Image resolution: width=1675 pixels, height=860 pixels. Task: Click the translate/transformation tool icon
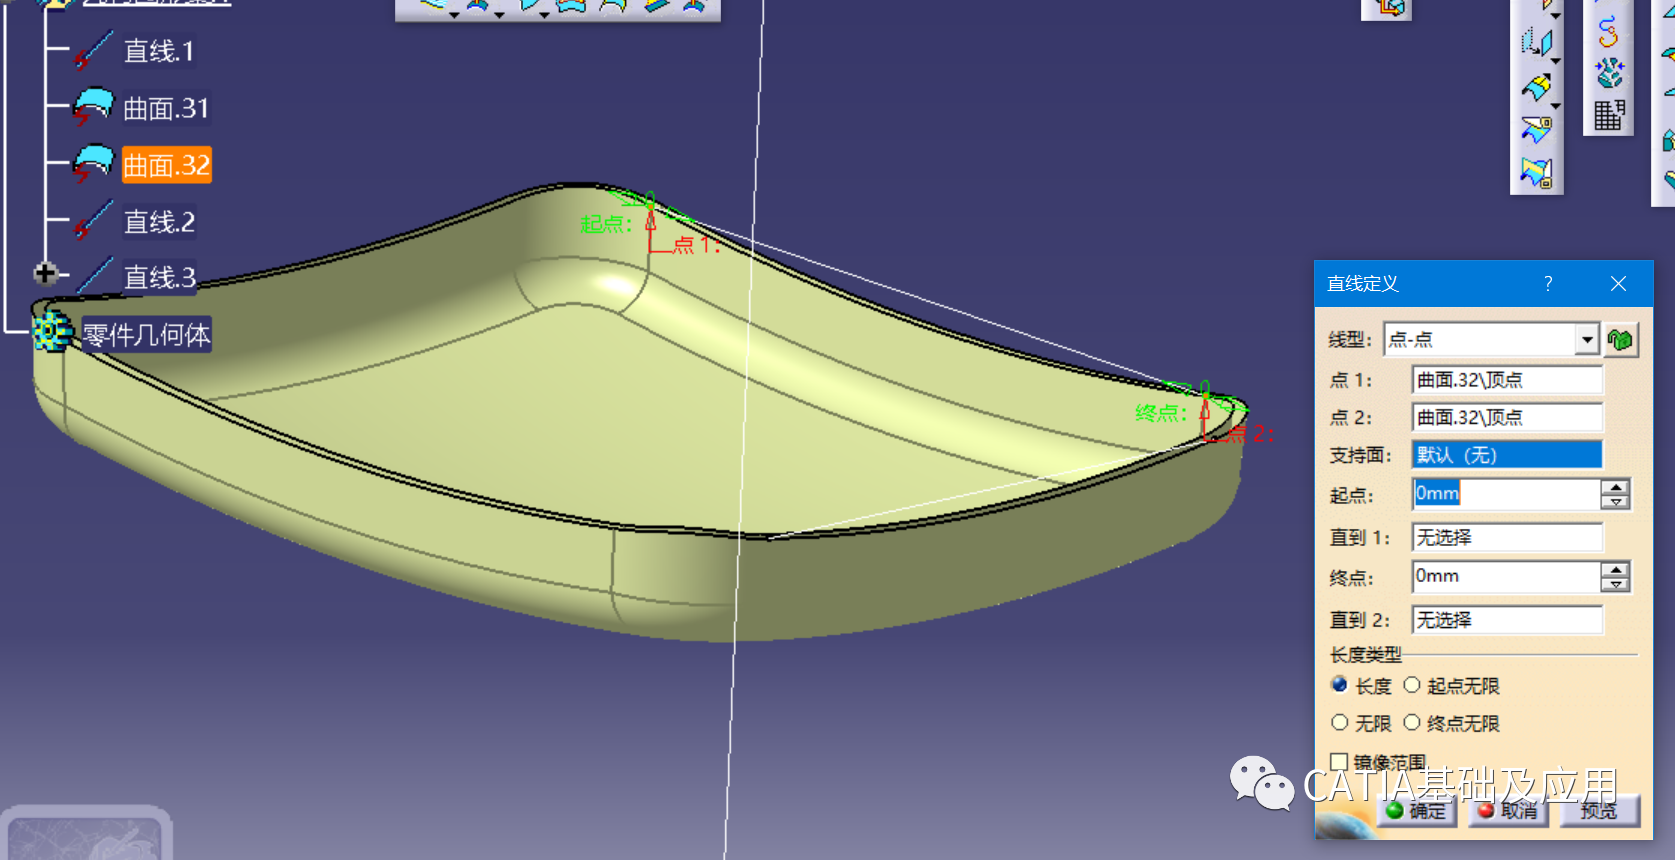point(1535,43)
